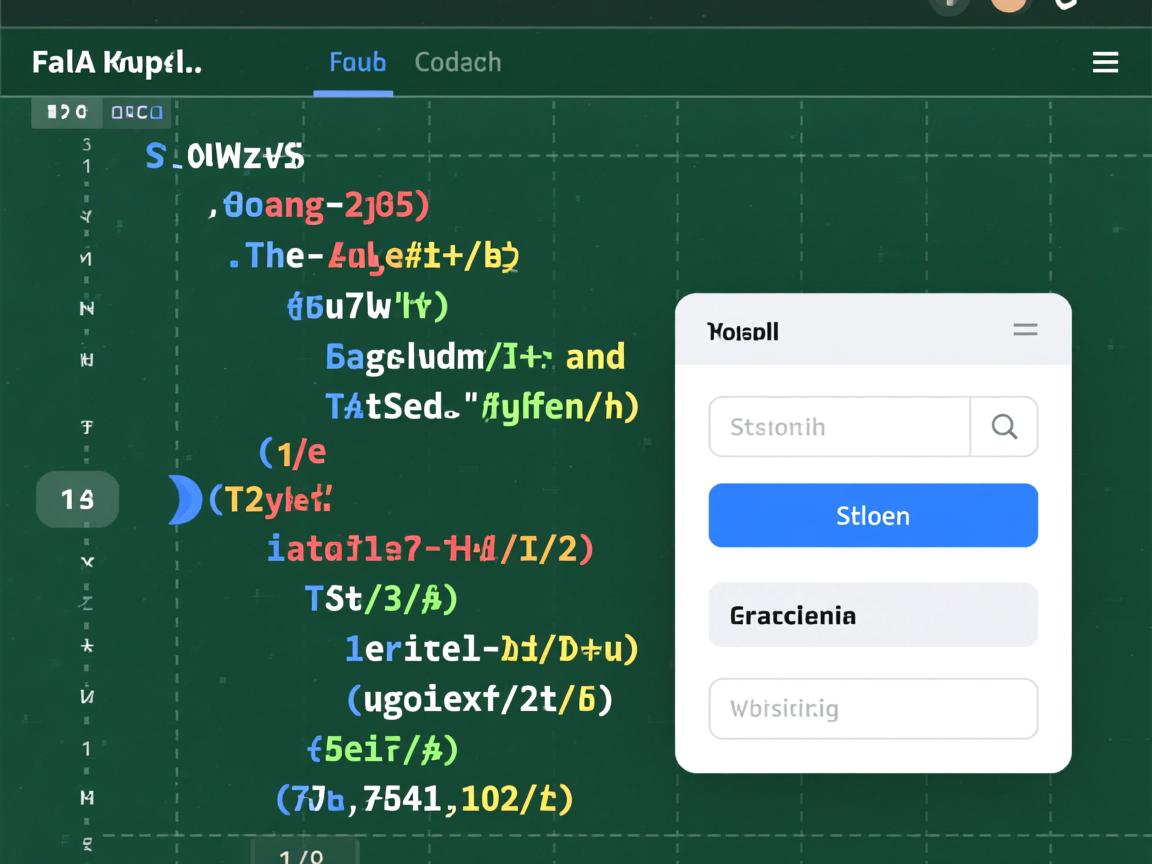Click the FalA Kupel title in the header
Image resolution: width=1152 pixels, height=864 pixels.
[x=116, y=62]
